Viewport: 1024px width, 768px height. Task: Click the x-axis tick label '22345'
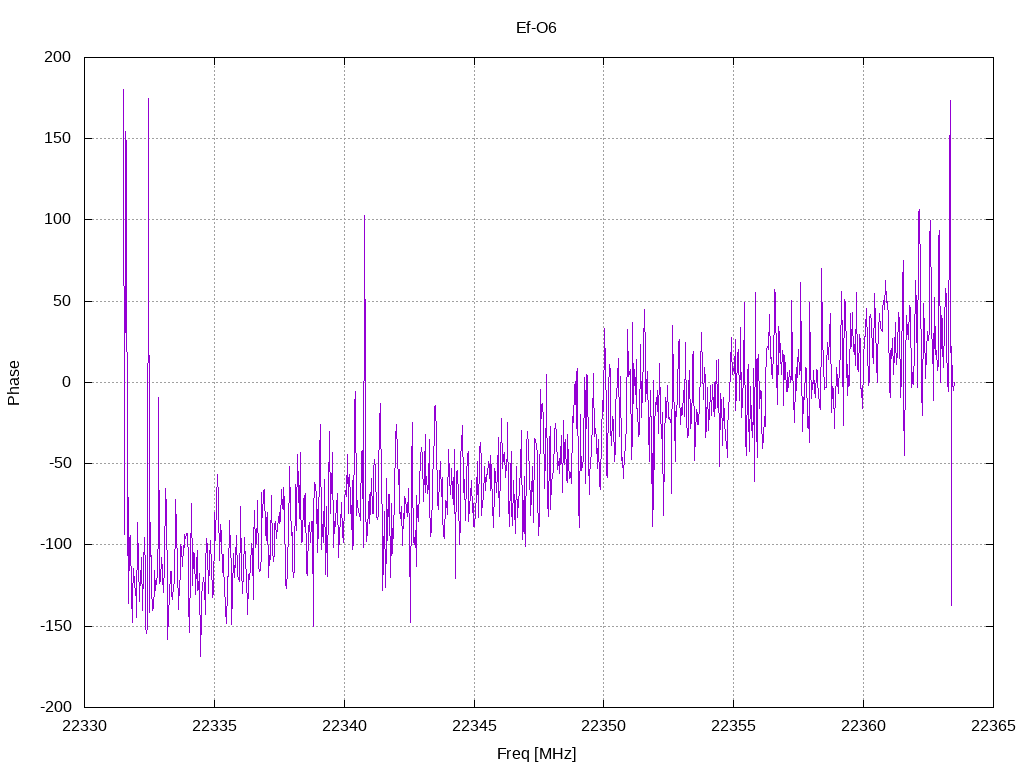474,726
